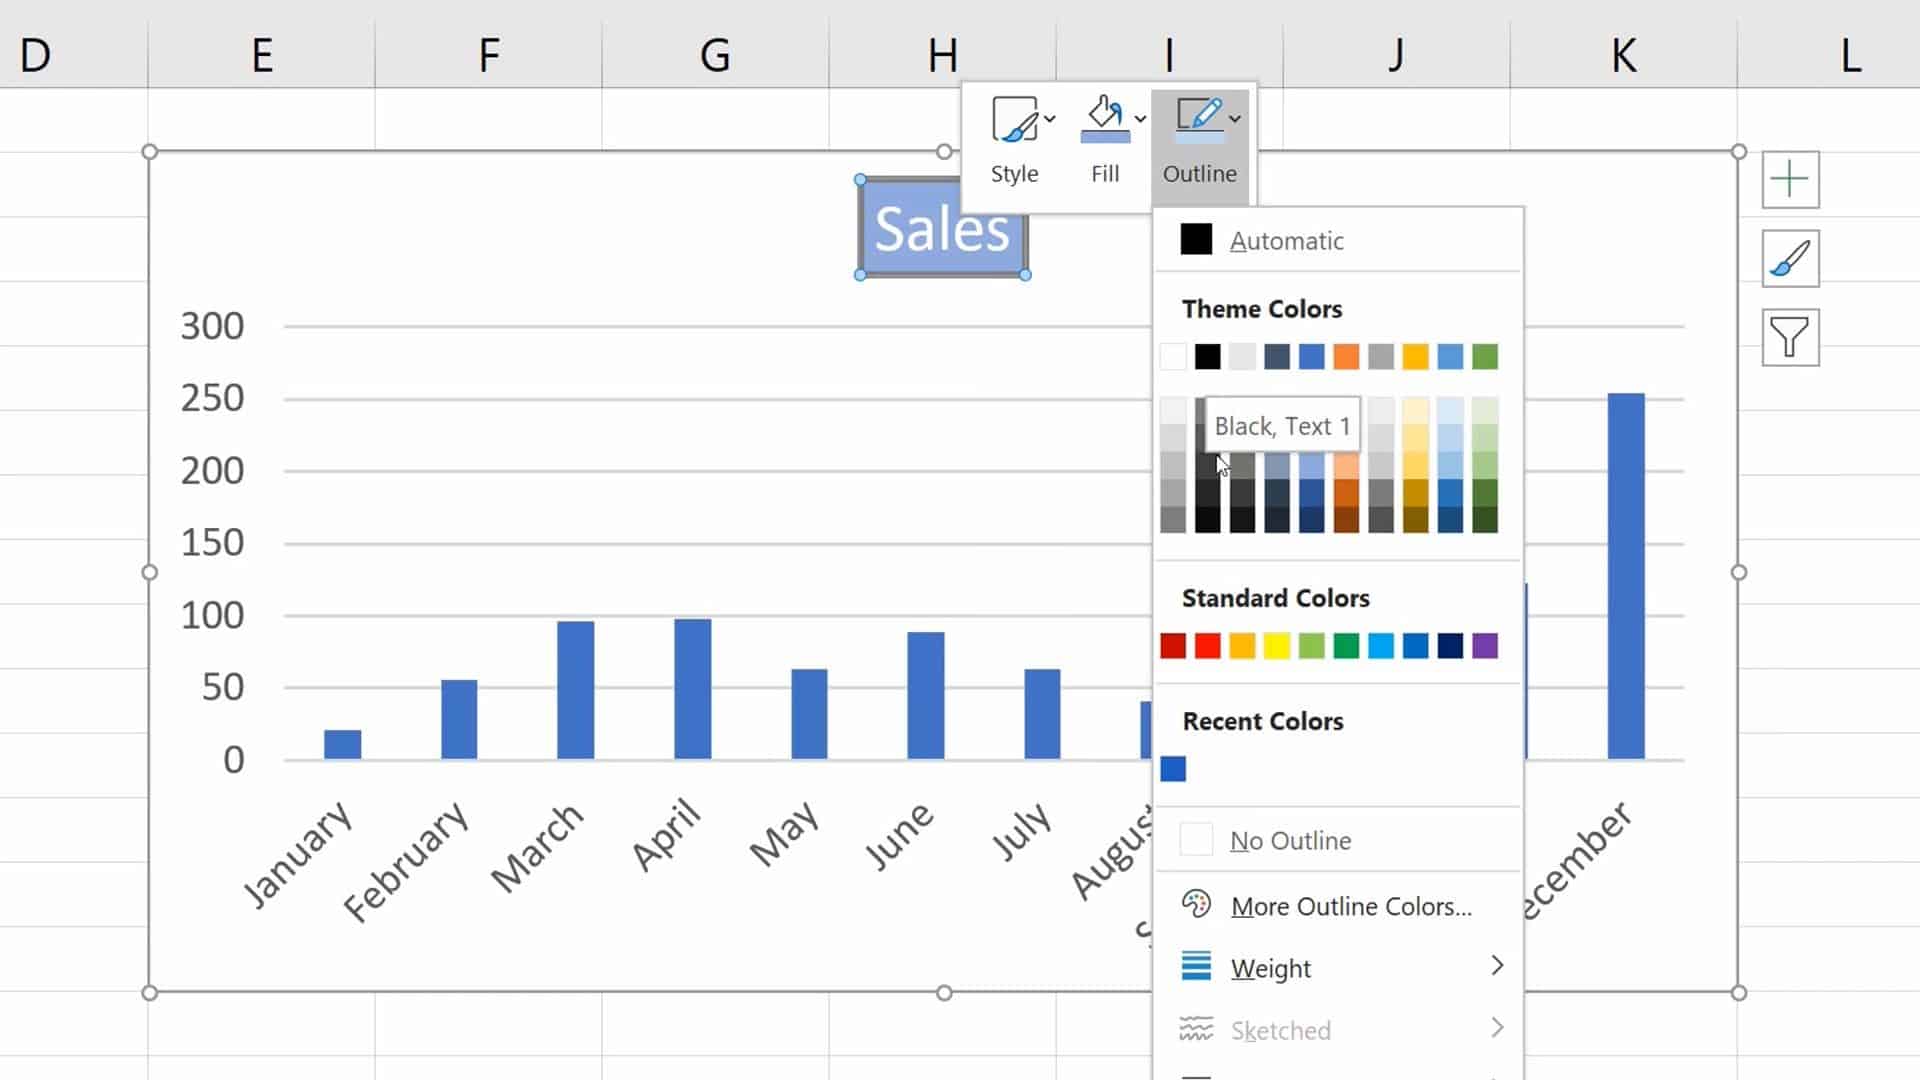This screenshot has height=1080, width=1920.
Task: Open the Chart Elements plus button
Action: (1790, 180)
